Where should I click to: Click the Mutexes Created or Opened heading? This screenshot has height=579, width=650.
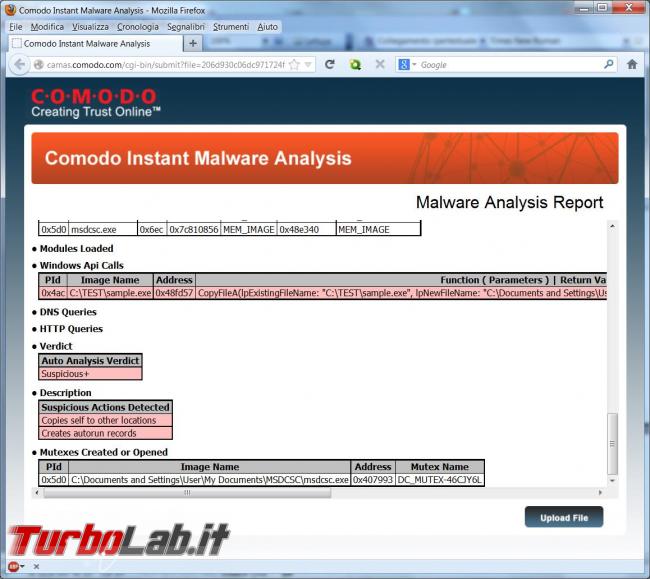pos(104,452)
